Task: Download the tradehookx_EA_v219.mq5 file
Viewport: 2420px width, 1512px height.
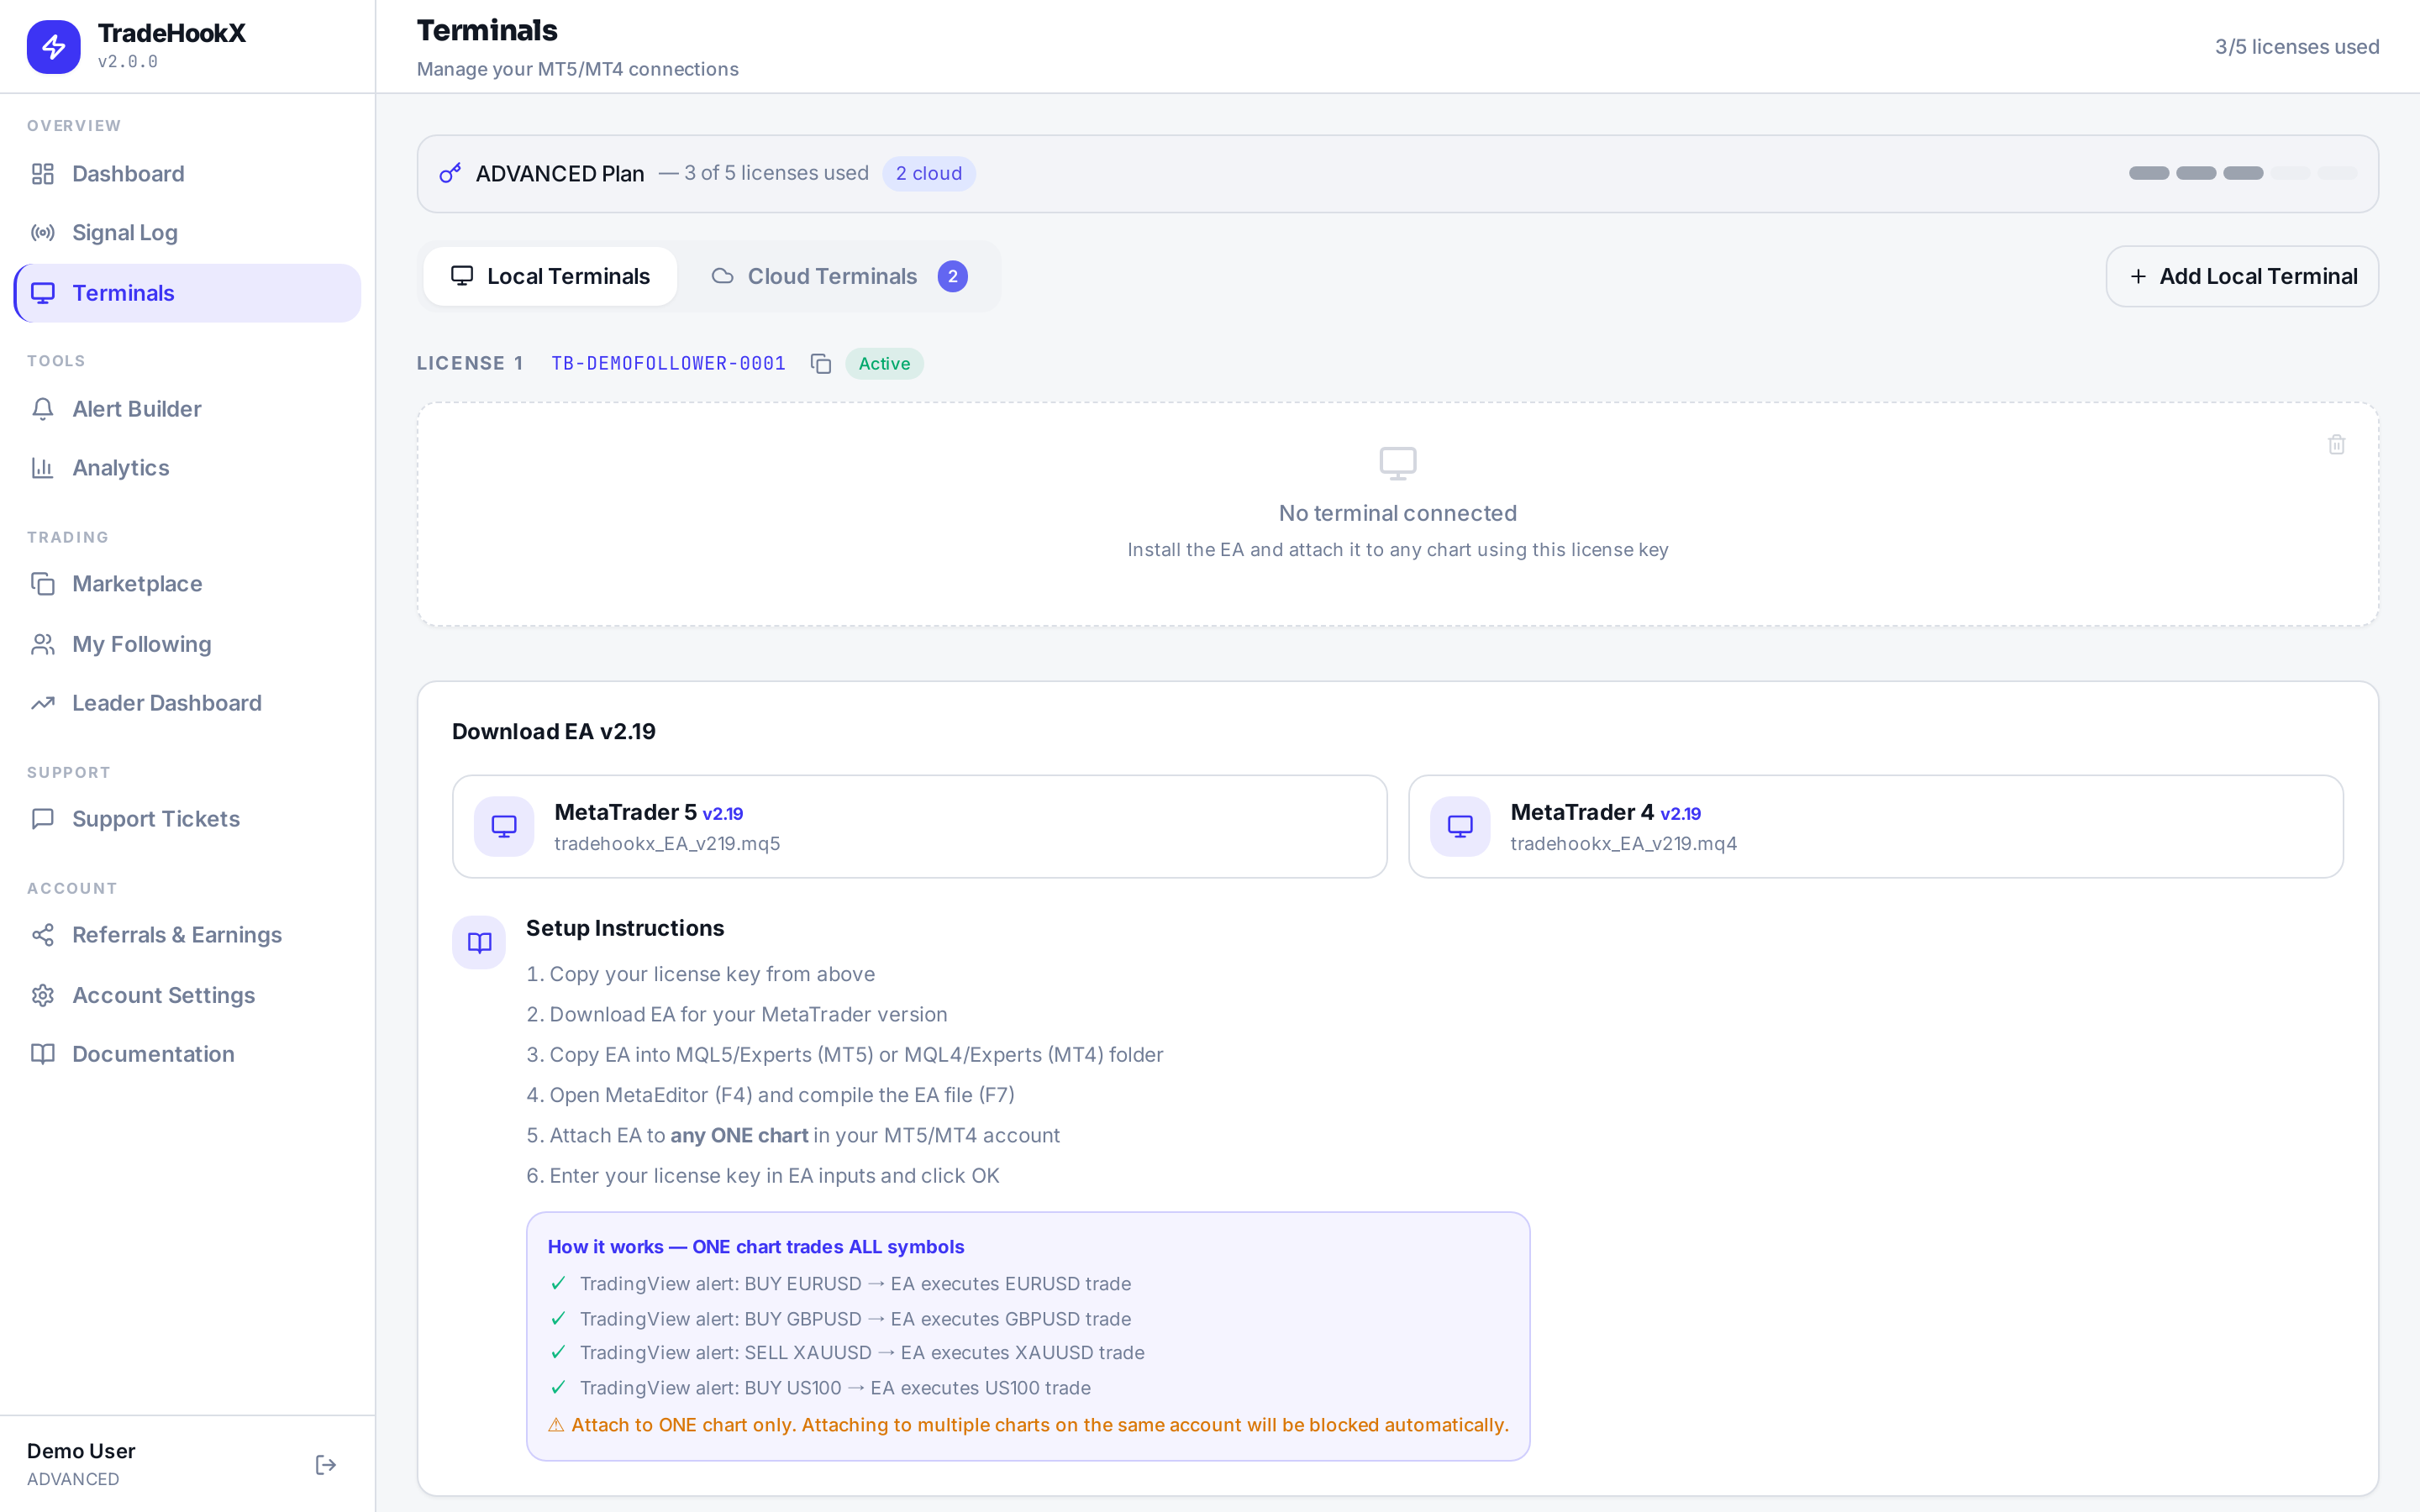Action: [920, 826]
